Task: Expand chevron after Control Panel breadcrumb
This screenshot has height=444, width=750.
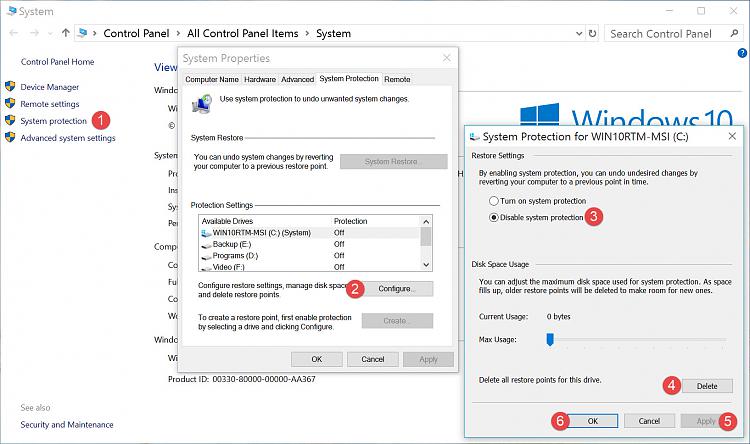Action: (x=178, y=33)
